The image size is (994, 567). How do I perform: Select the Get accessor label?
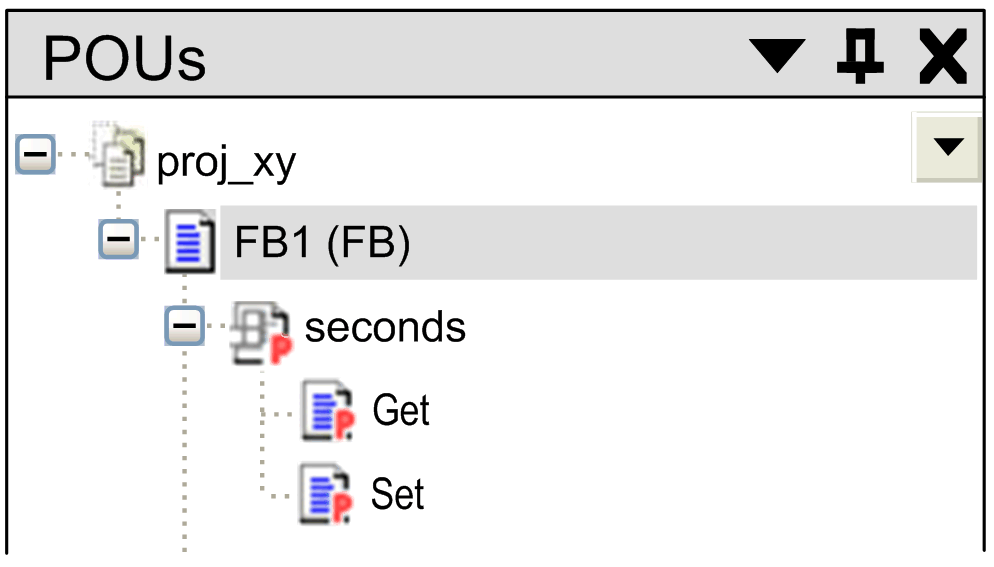400,411
